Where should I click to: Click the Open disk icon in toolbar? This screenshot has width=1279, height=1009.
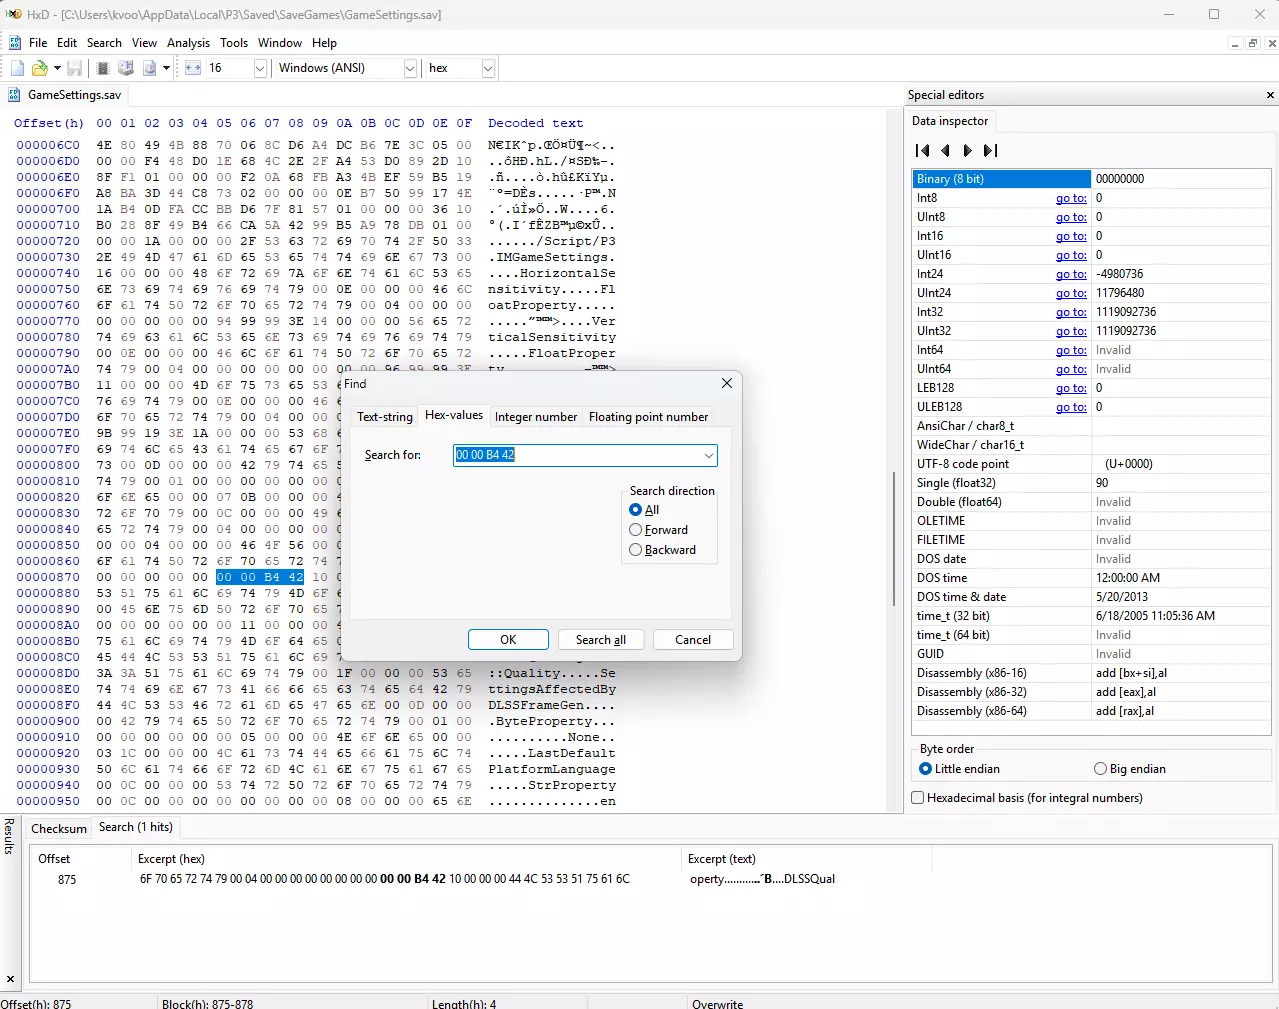(126, 68)
